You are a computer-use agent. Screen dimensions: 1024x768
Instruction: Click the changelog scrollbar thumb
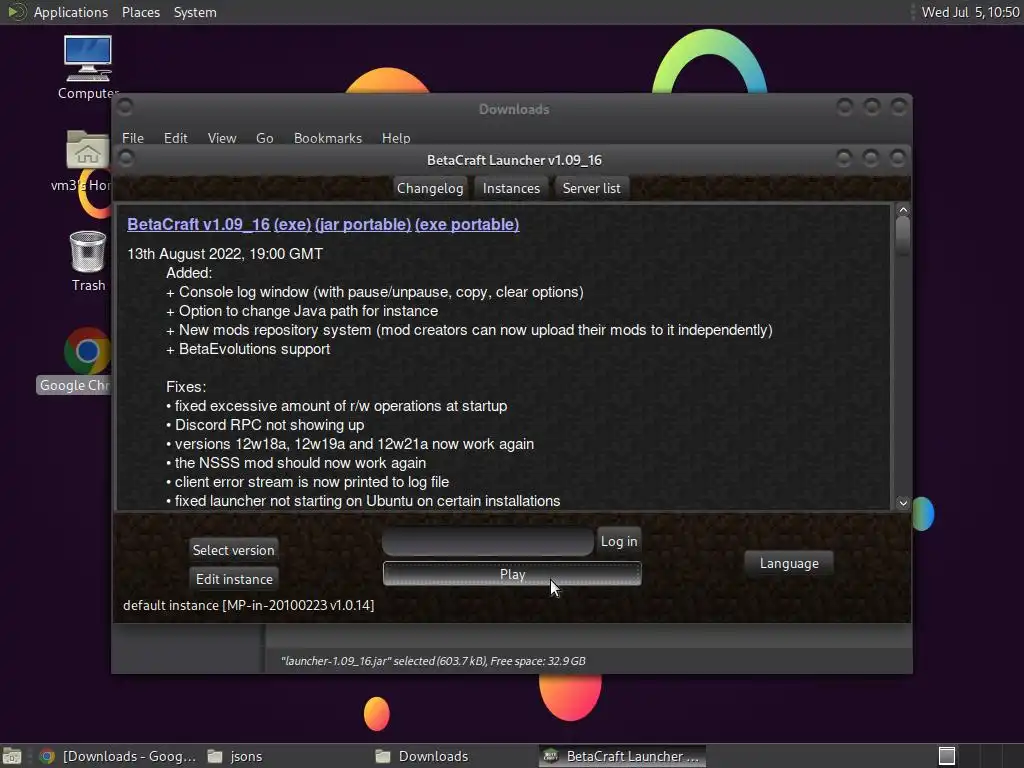click(903, 235)
